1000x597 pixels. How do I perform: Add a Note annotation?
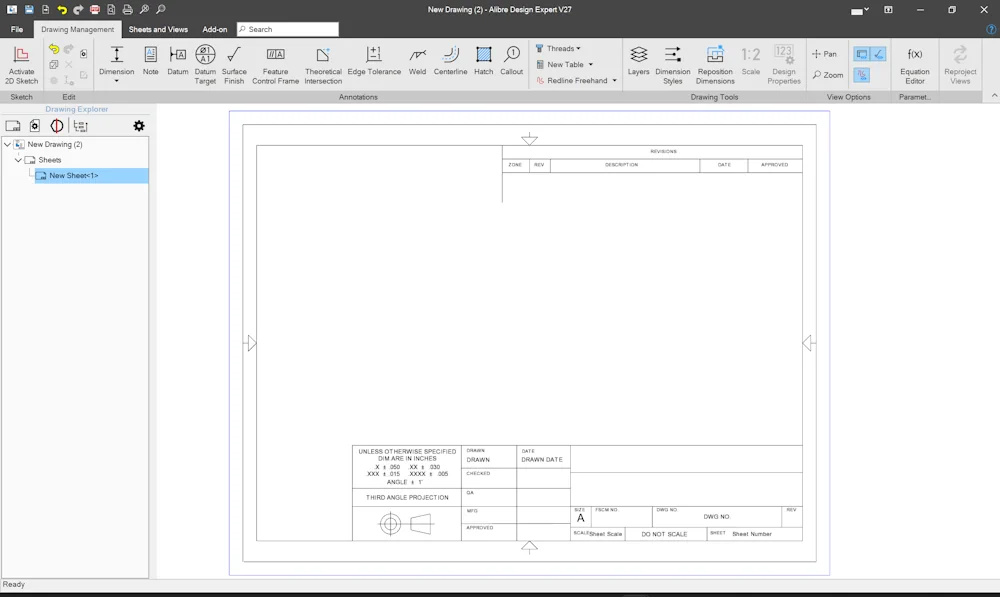click(151, 61)
